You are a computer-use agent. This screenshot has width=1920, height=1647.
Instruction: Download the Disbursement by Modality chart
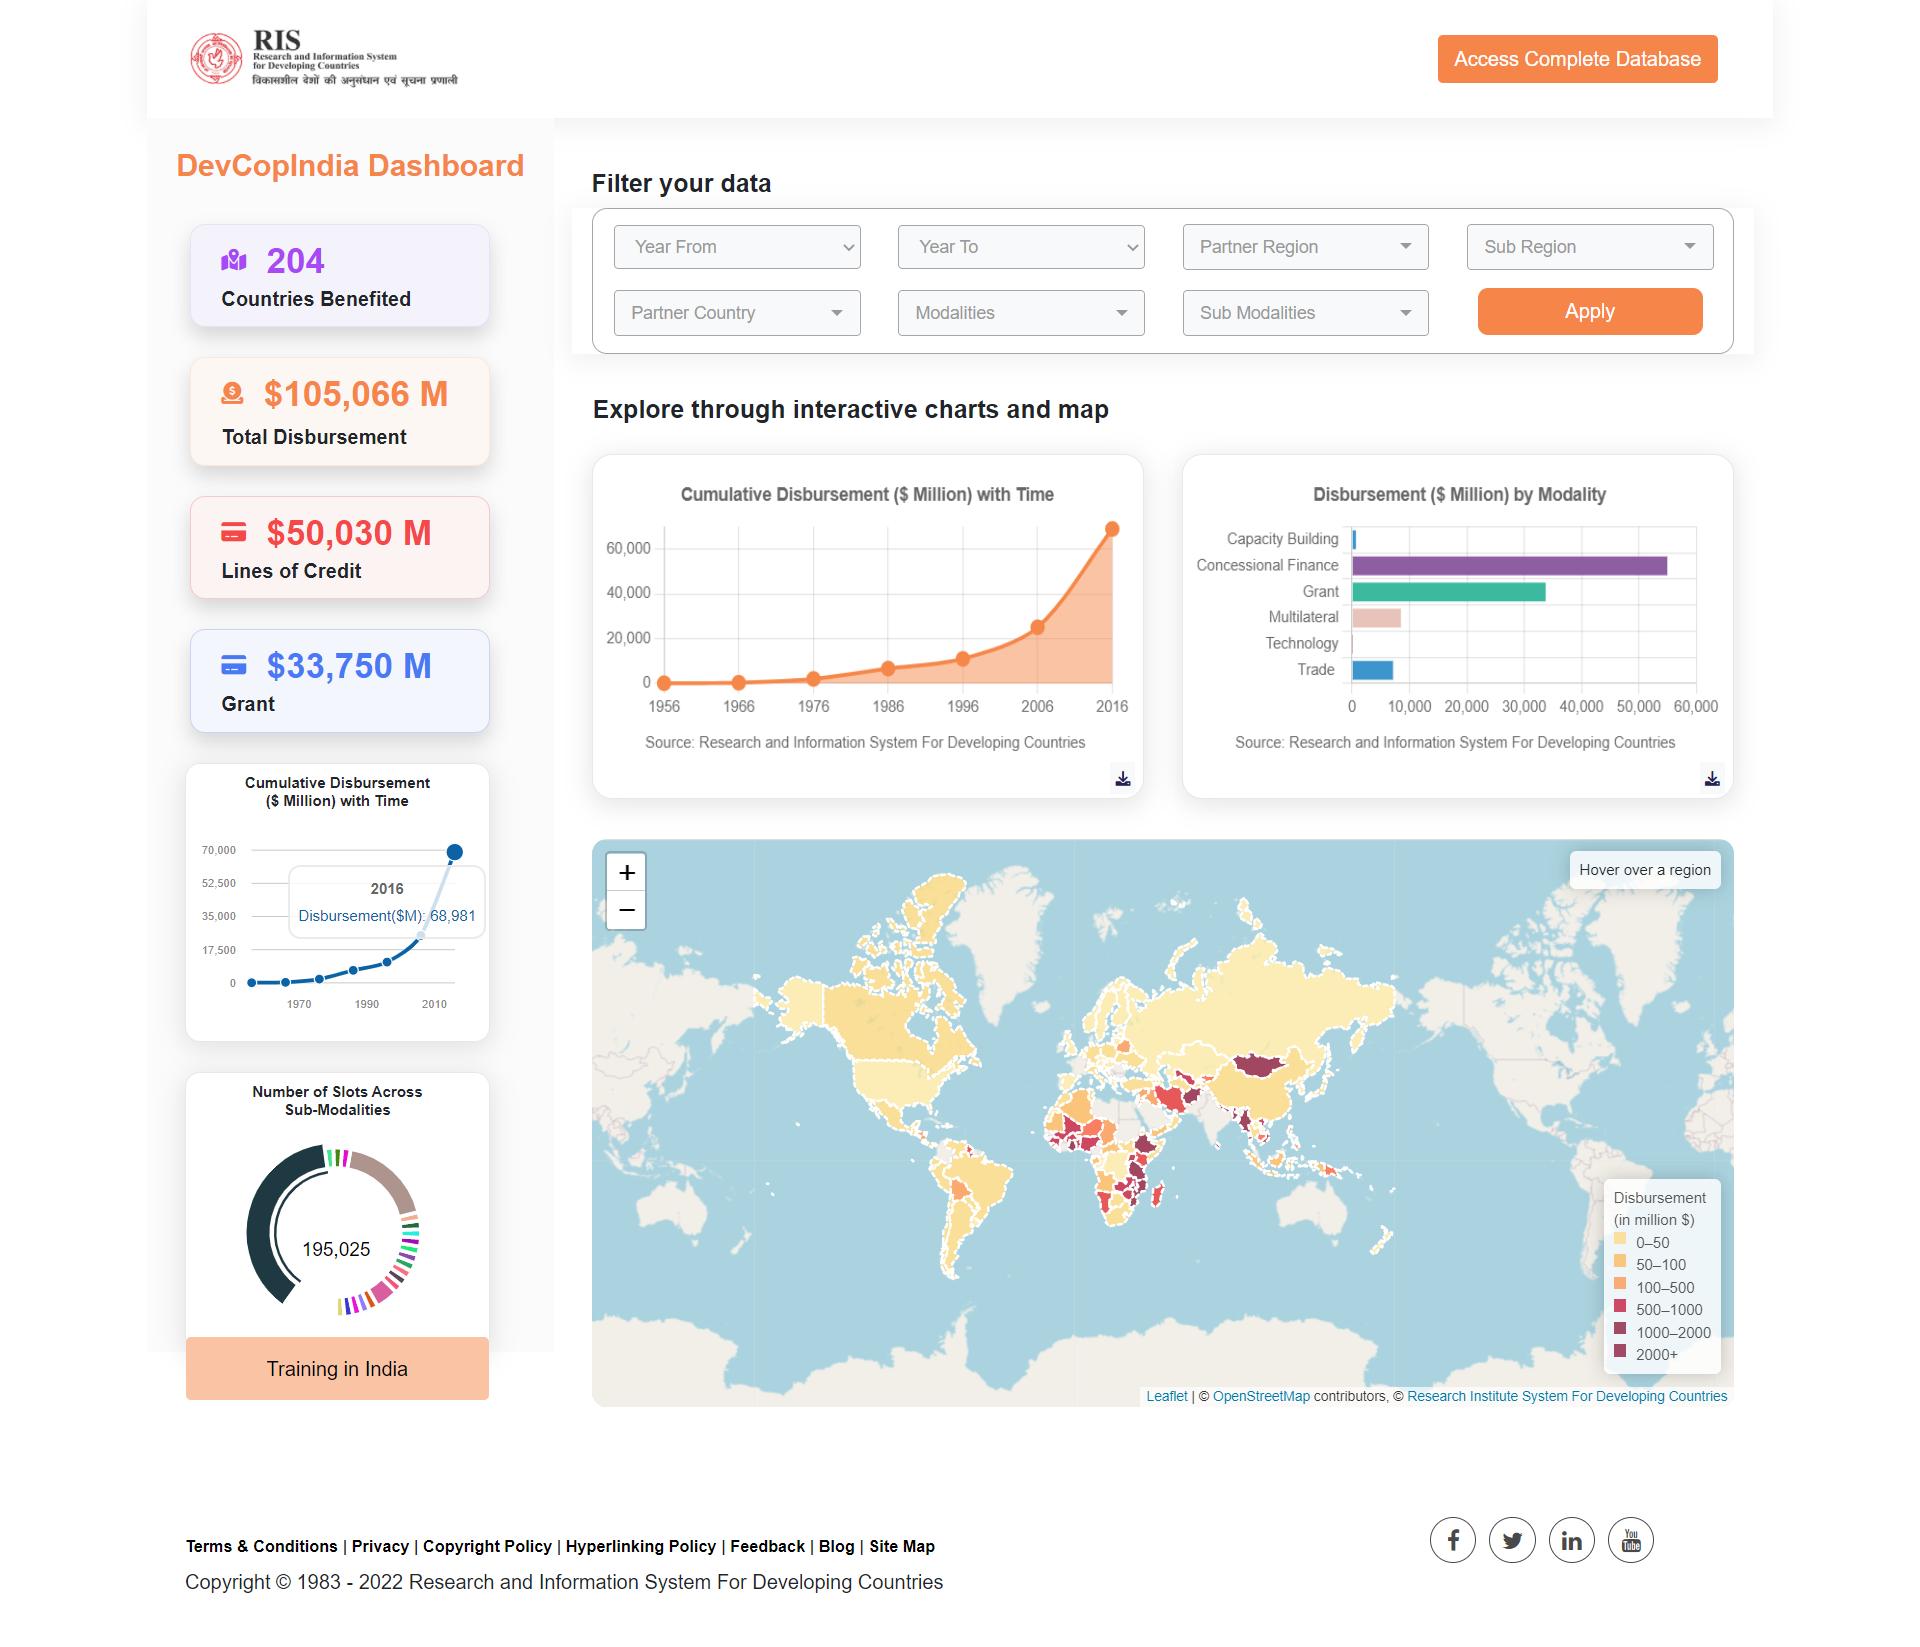[x=1711, y=778]
